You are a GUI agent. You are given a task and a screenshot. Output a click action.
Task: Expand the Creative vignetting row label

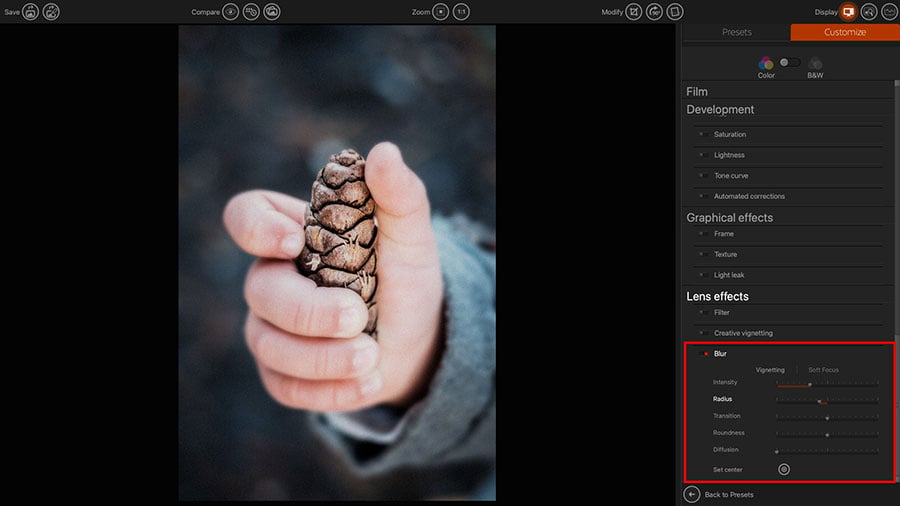coord(743,333)
